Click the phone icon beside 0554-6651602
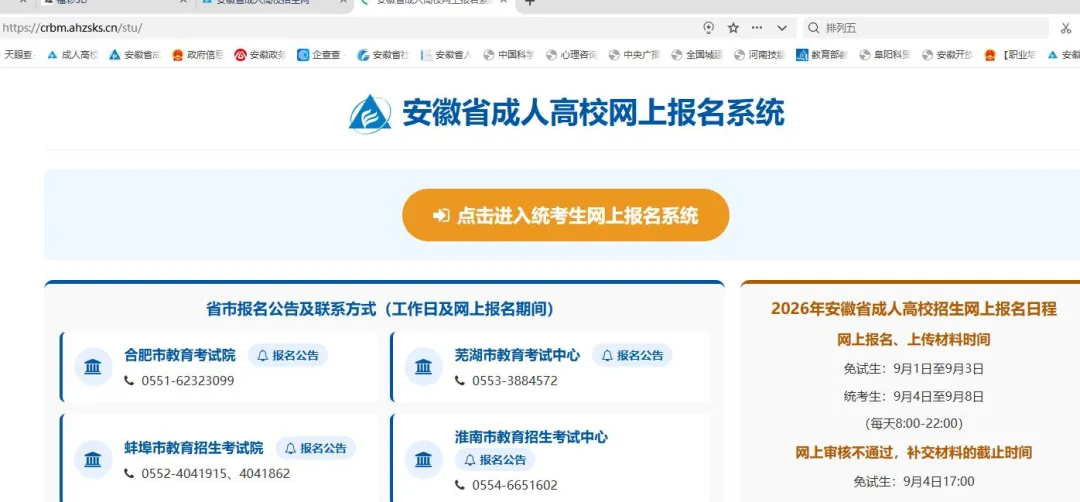This screenshot has width=1080, height=502. pos(460,485)
